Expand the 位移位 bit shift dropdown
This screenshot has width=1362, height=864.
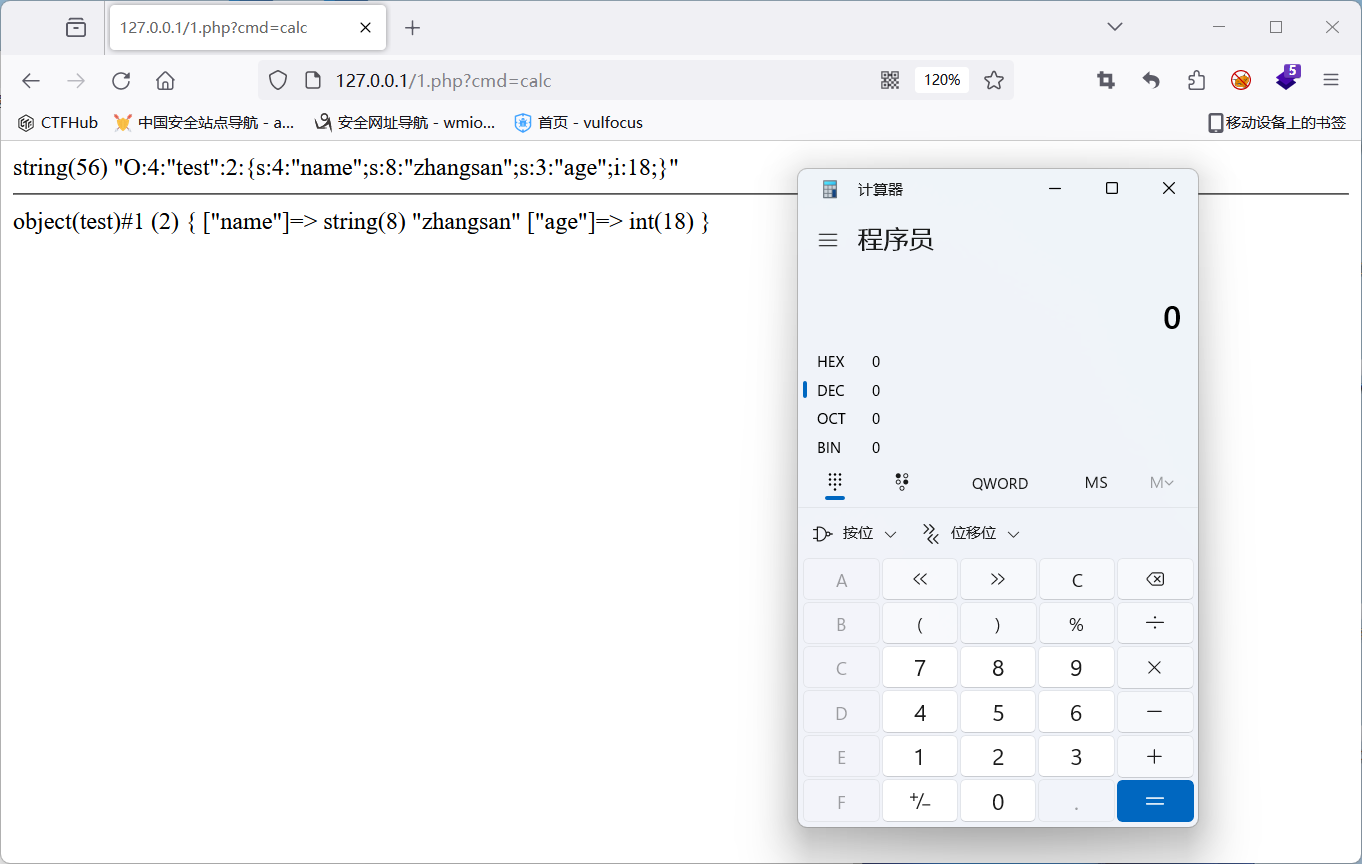(971, 533)
